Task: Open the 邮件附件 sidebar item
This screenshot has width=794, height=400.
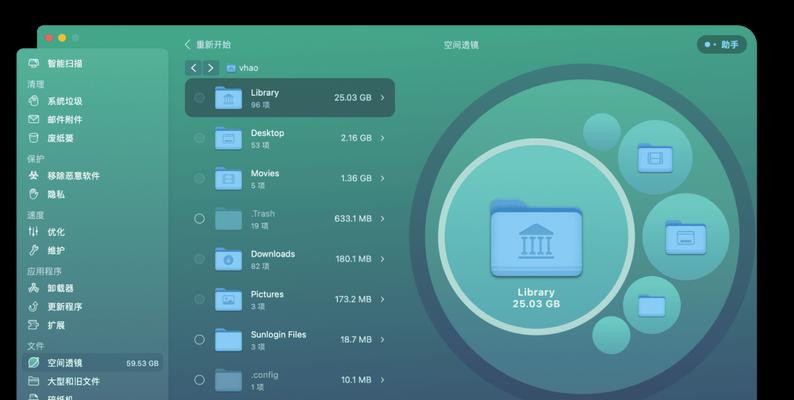Action: coord(94,119)
